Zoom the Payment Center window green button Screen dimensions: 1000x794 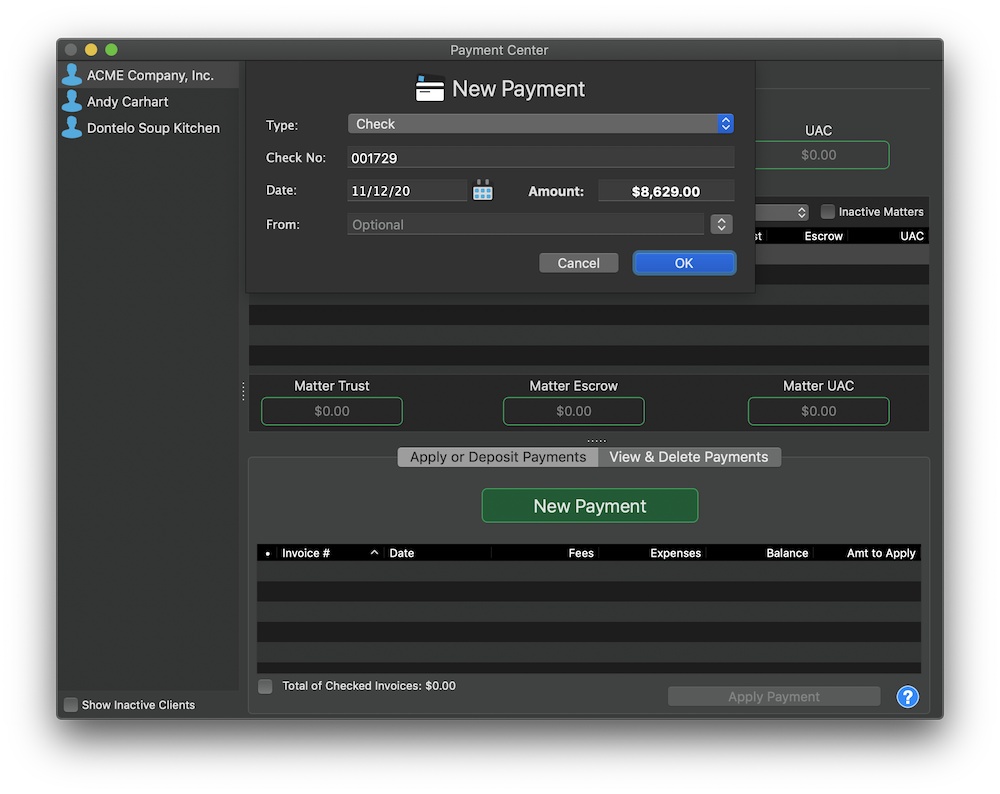click(111, 50)
